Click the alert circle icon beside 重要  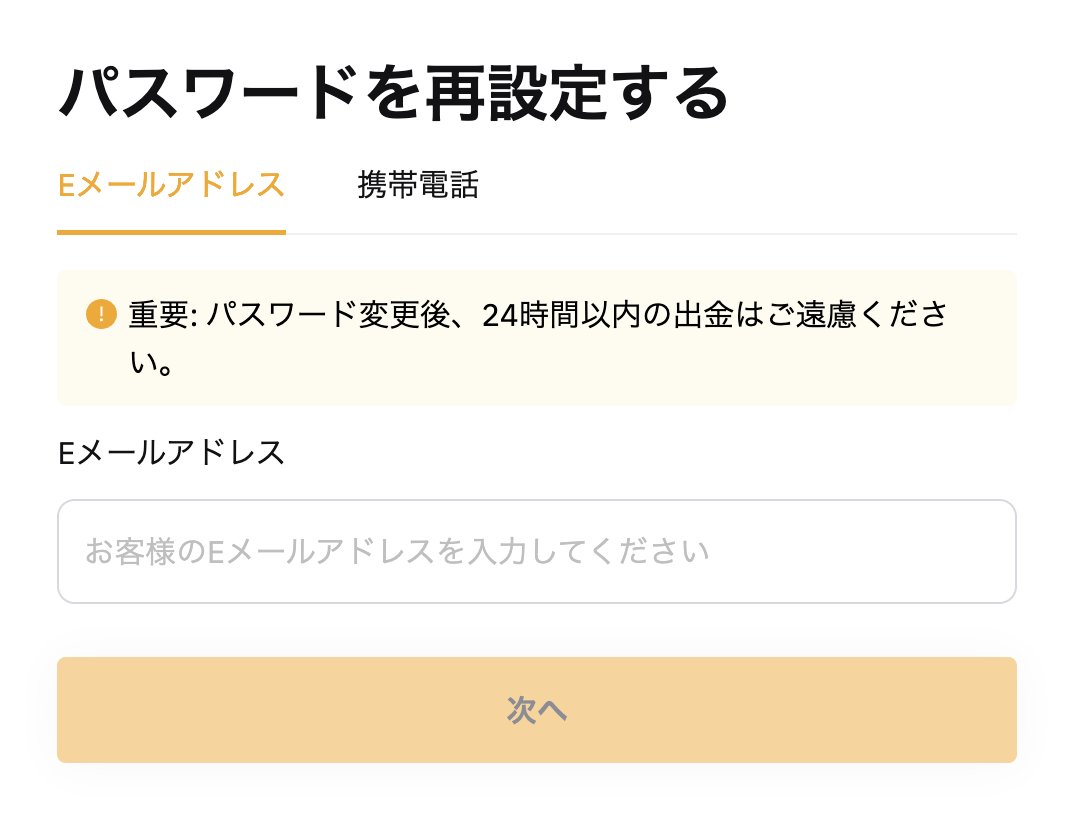pos(101,314)
